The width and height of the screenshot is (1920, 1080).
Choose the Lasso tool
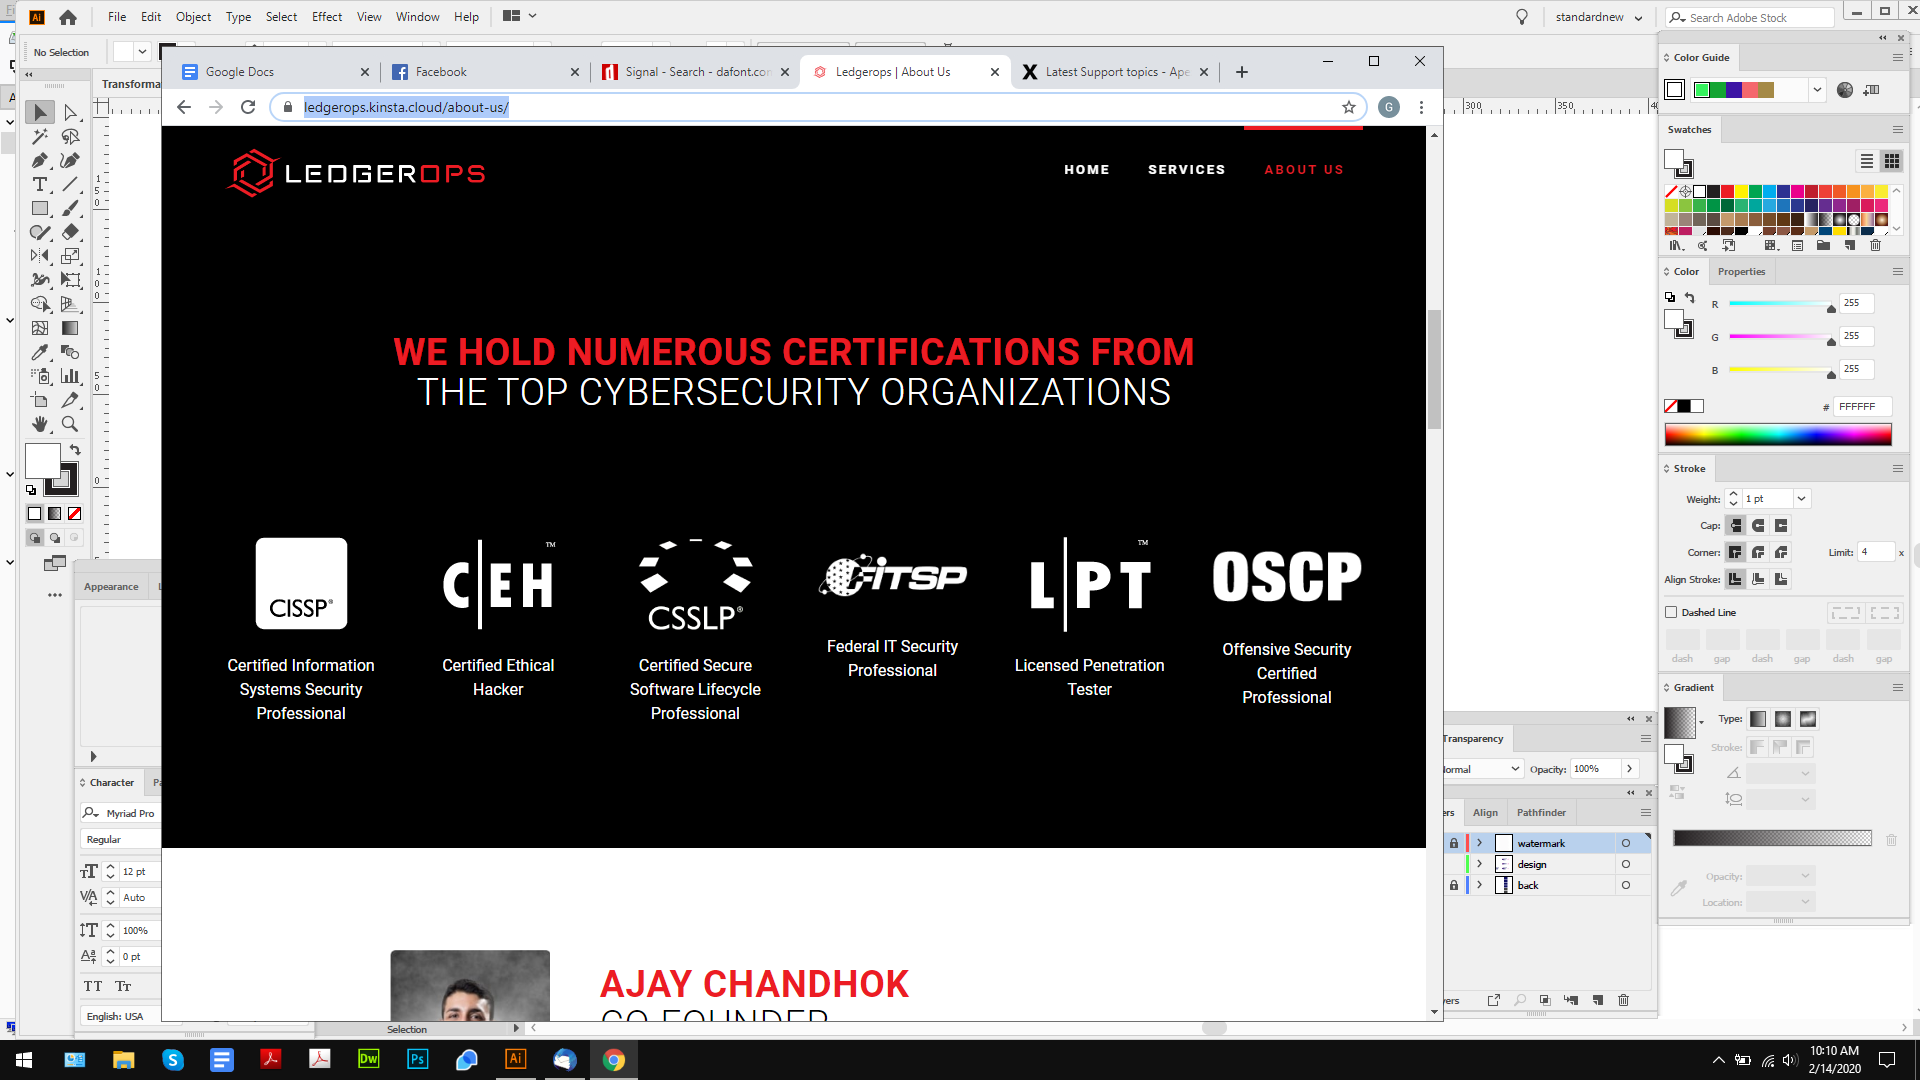(70, 137)
